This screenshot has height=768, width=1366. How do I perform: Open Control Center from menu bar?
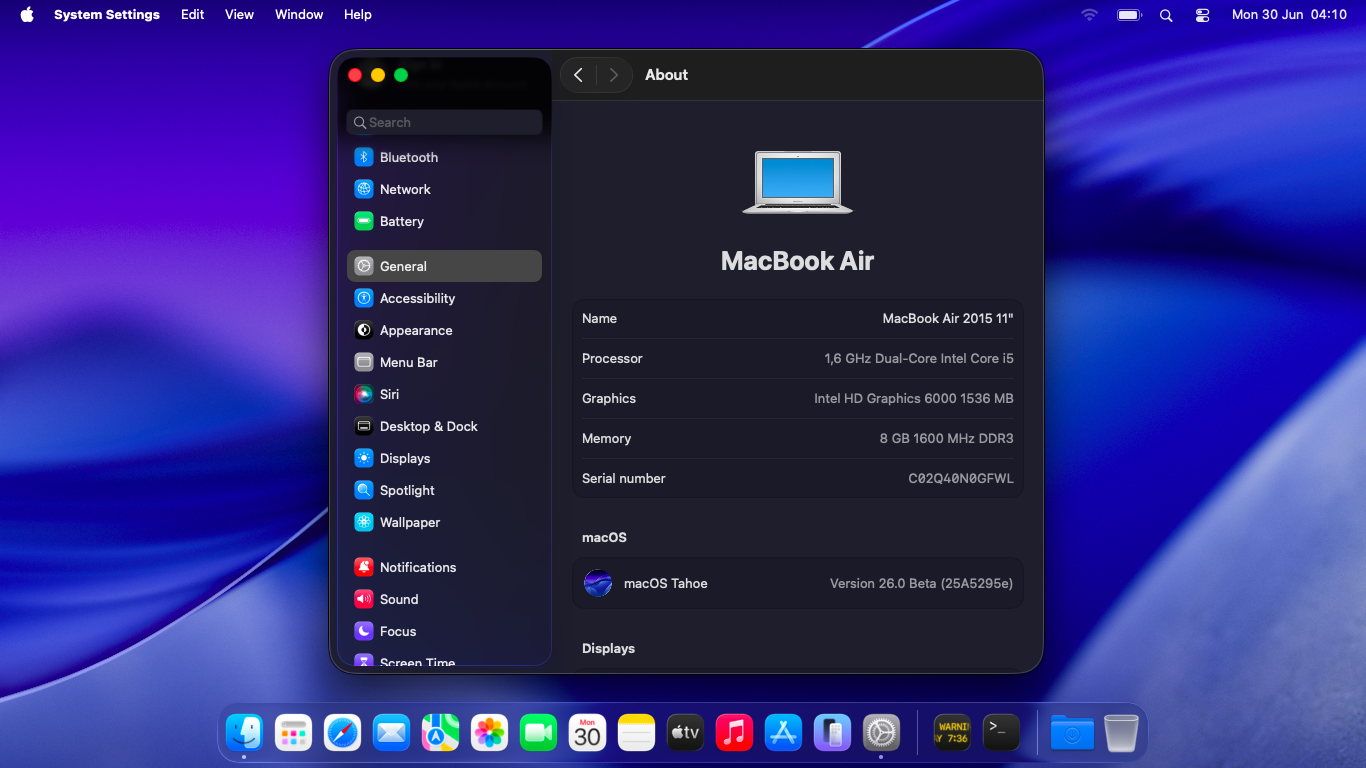[1203, 15]
